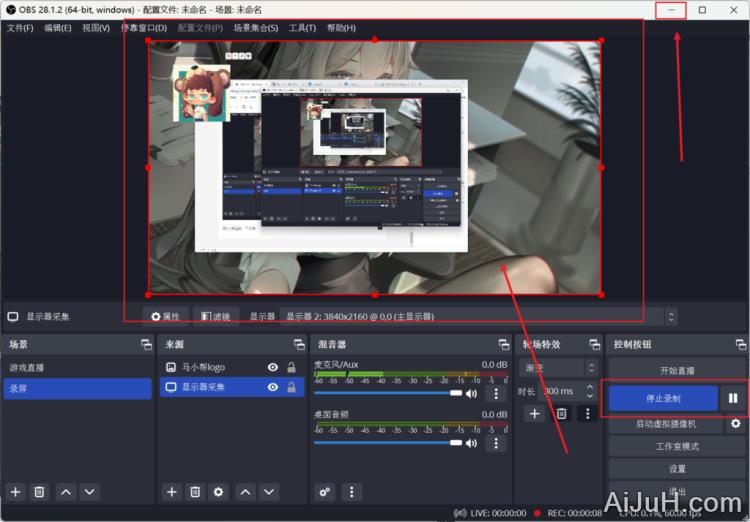Hide the 显示器采集 source with eye icon

click(272, 387)
